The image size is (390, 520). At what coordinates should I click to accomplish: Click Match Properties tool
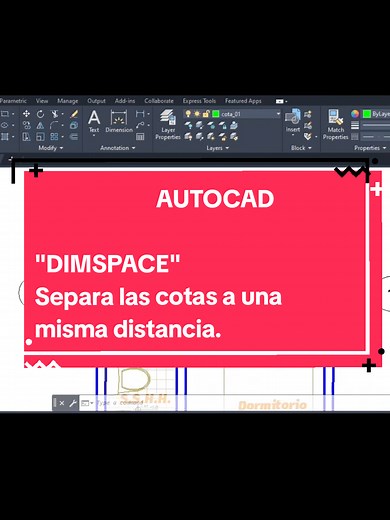click(335, 125)
